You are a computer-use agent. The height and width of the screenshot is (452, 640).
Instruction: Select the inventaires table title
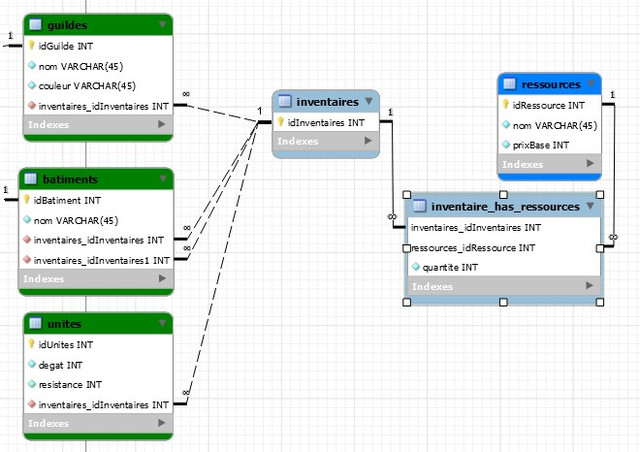[328, 101]
